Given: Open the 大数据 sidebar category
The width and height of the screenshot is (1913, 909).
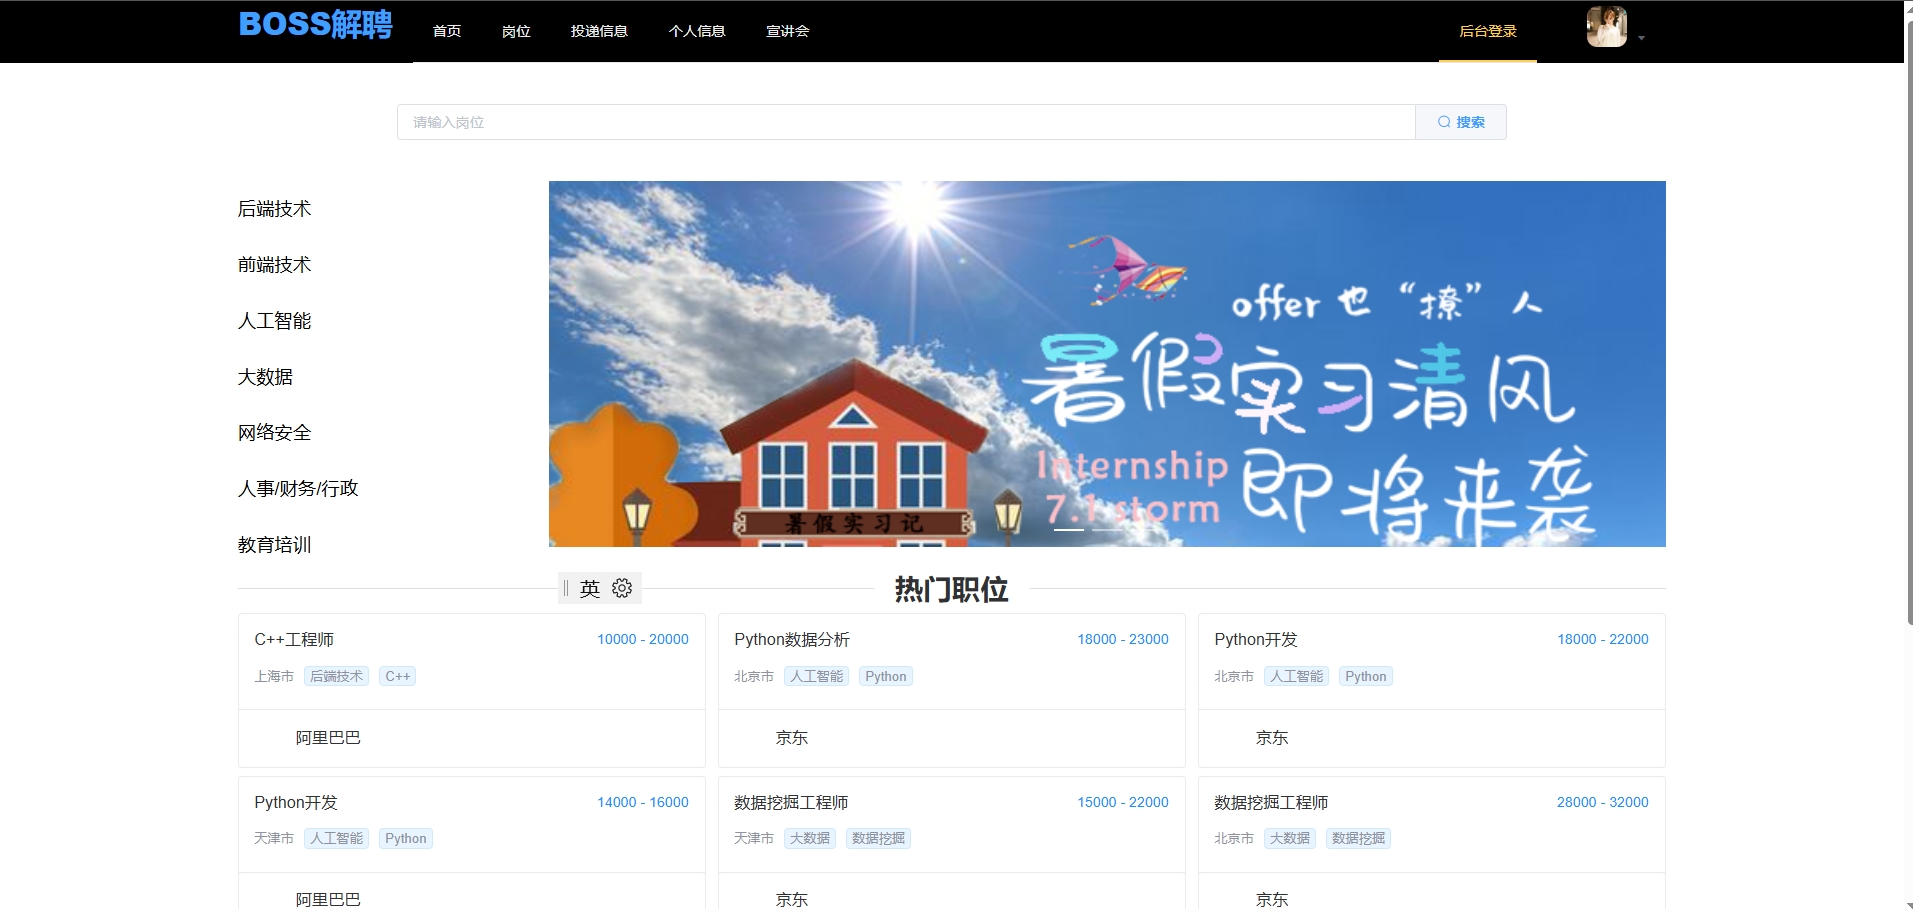Looking at the screenshot, I should tap(266, 377).
